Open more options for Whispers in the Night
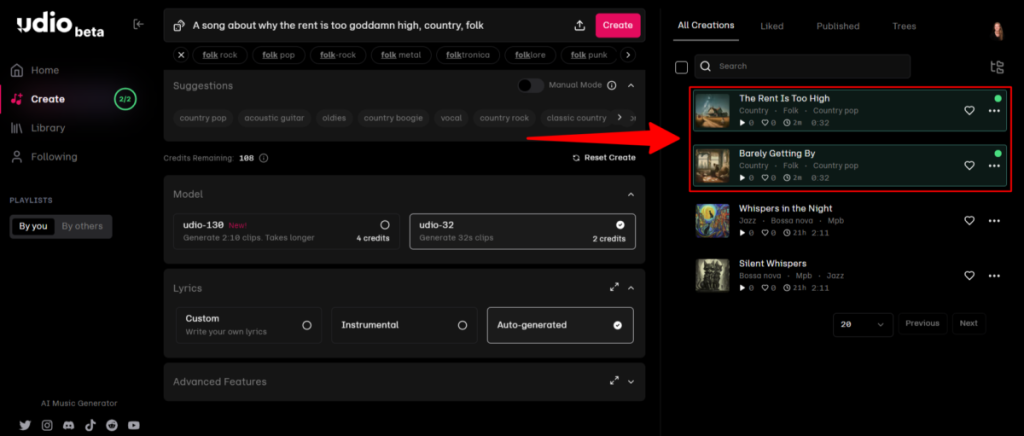The image size is (1024, 436). click(x=994, y=221)
